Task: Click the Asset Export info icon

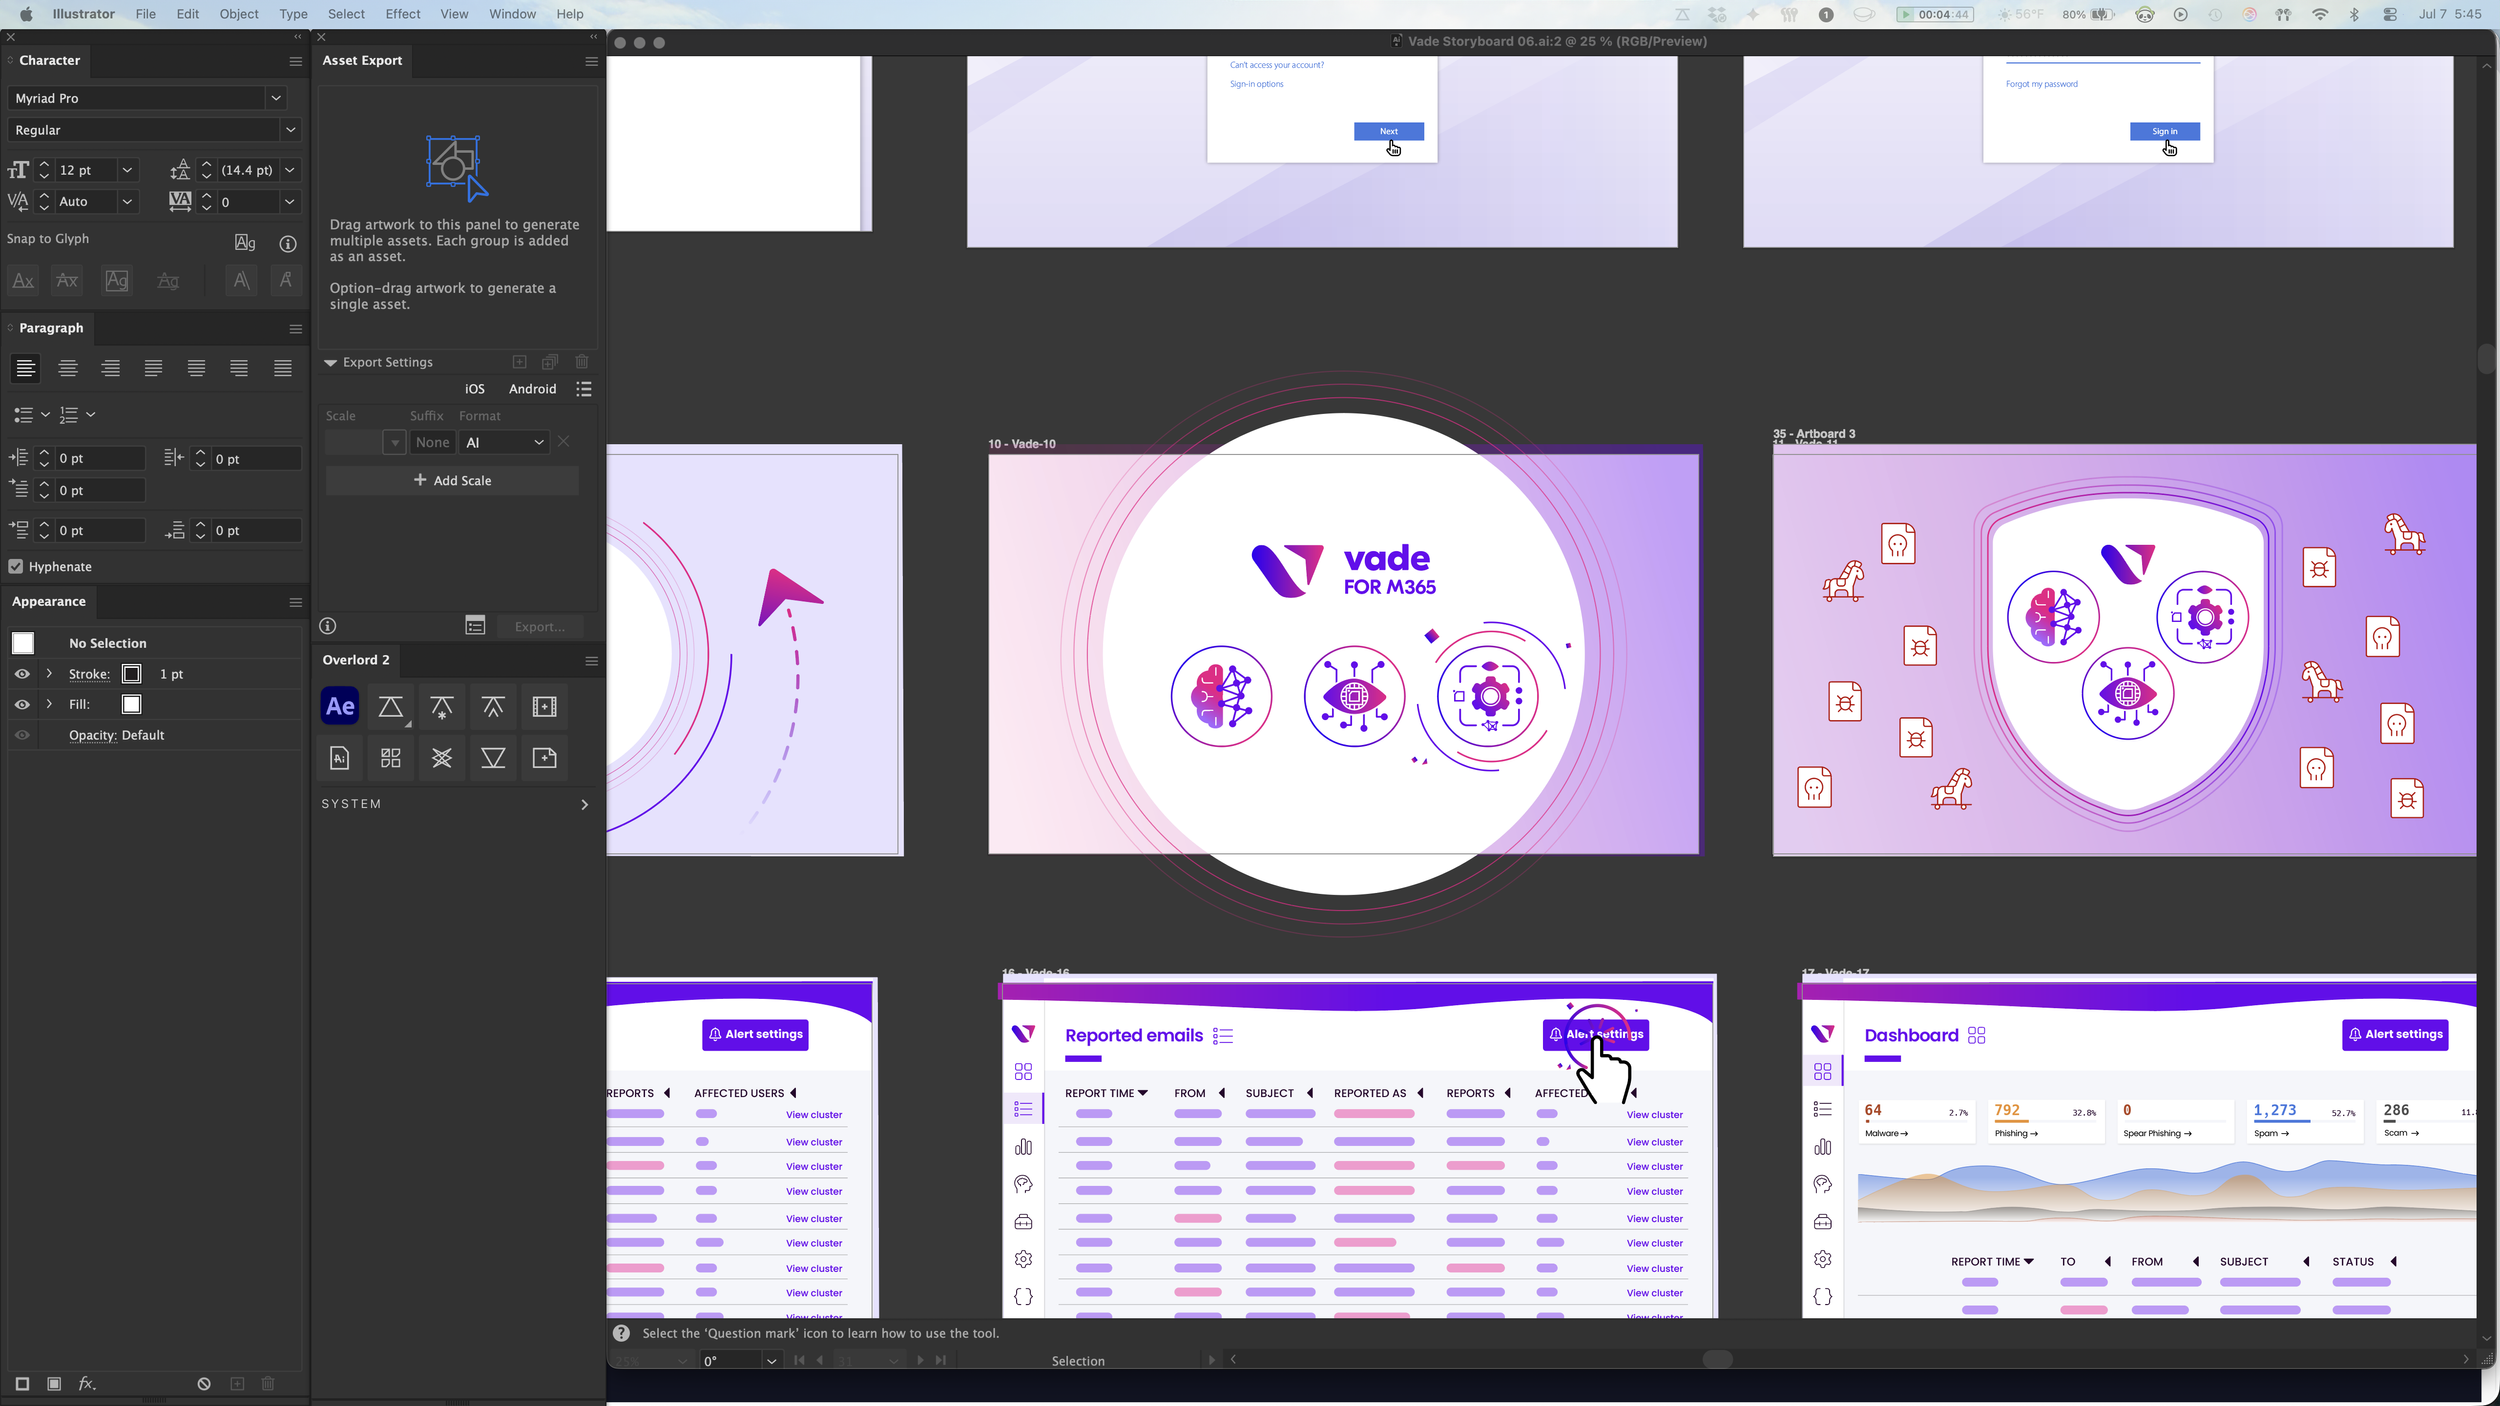Action: [328, 626]
